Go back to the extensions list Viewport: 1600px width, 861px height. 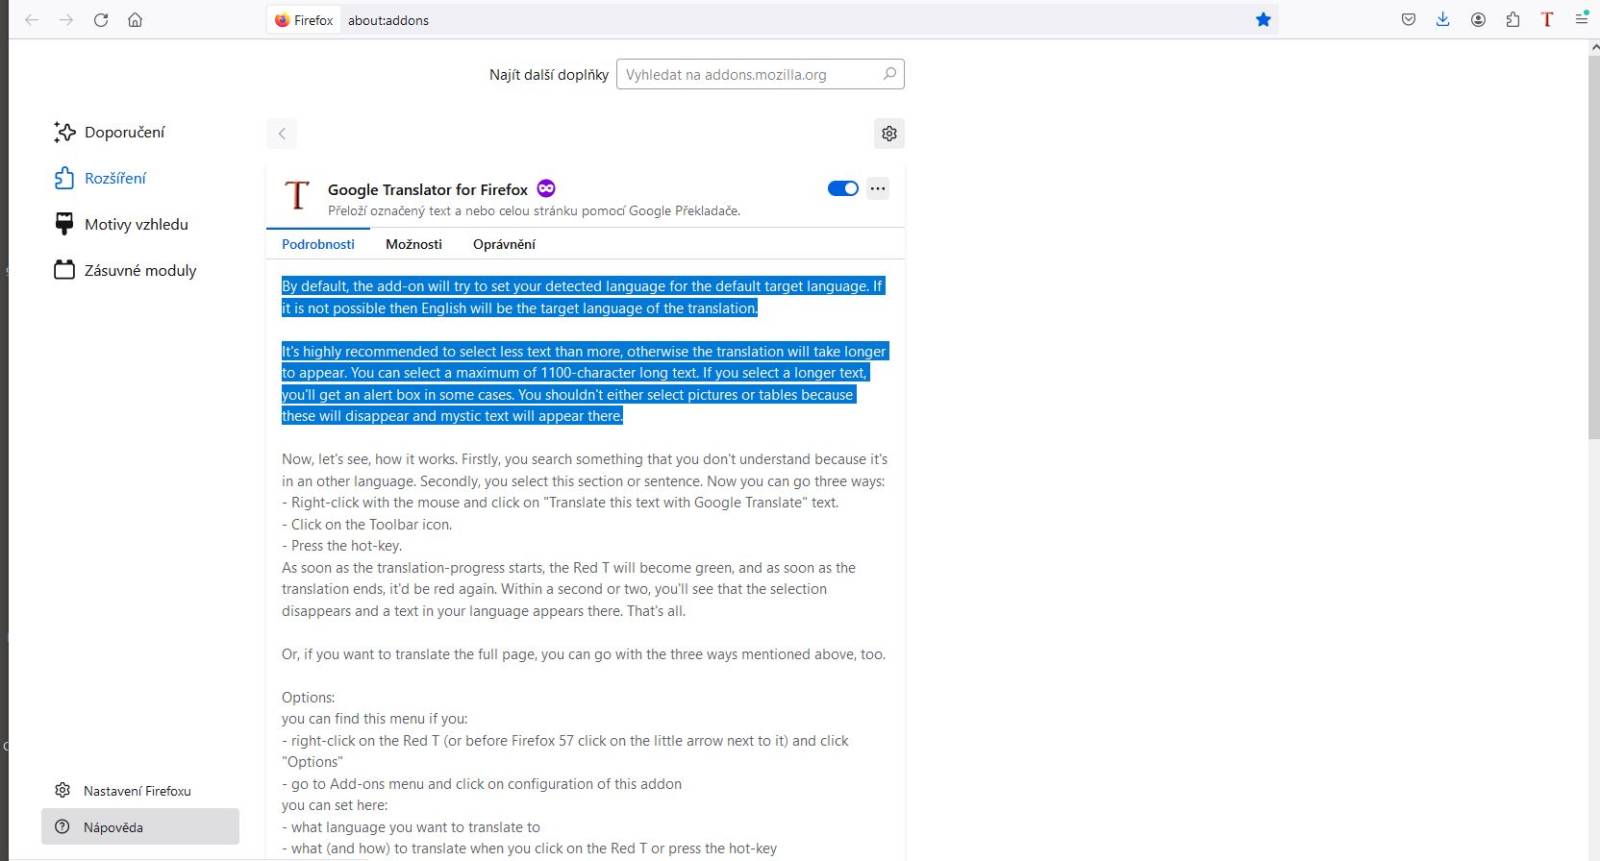tap(282, 133)
